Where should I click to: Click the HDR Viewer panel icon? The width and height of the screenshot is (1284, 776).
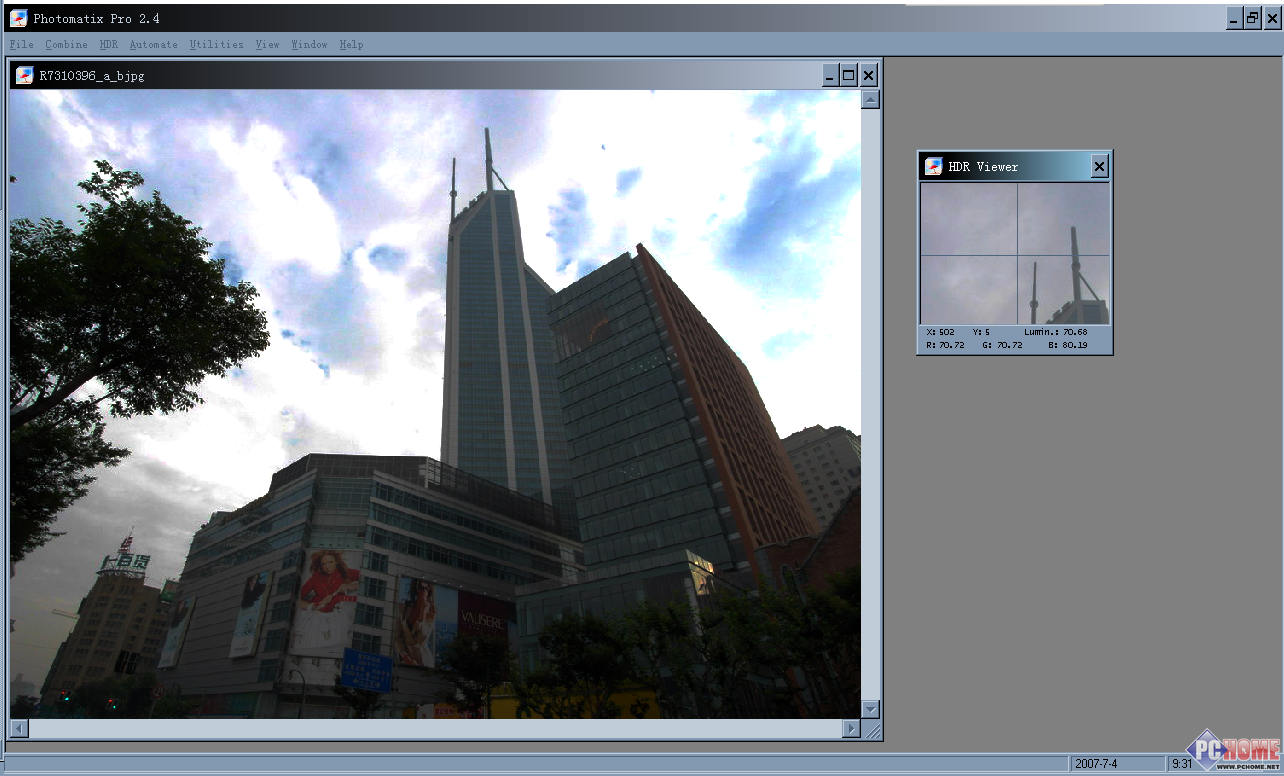pyautogui.click(x=934, y=166)
